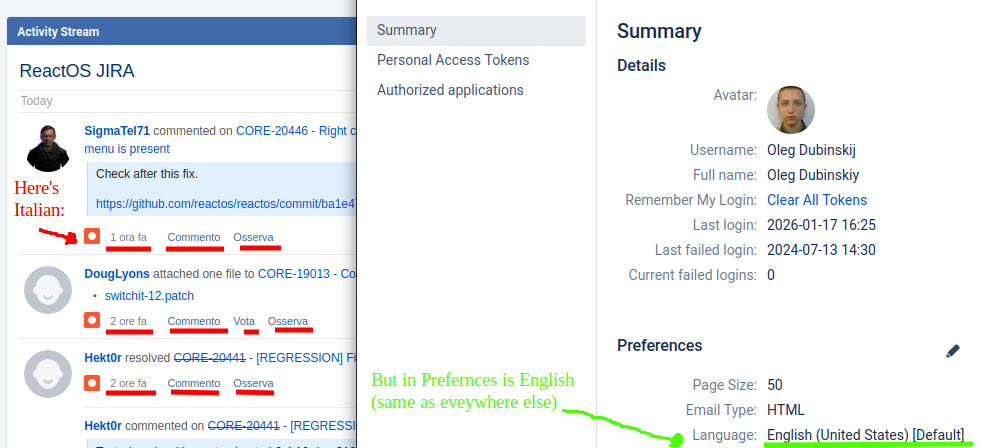
Task: Click Hekt0r's gray avatar
Action: (47, 374)
